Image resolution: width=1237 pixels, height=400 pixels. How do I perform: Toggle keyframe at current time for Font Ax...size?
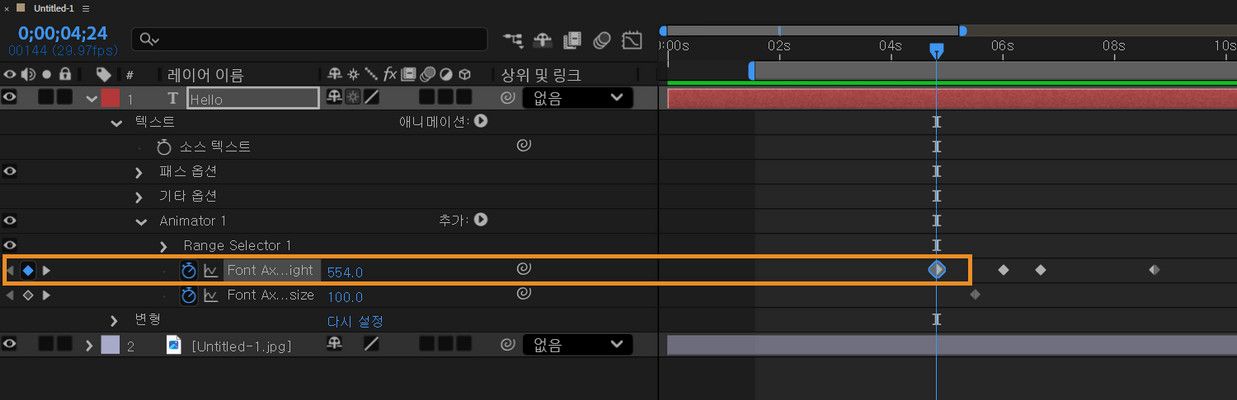(28, 296)
